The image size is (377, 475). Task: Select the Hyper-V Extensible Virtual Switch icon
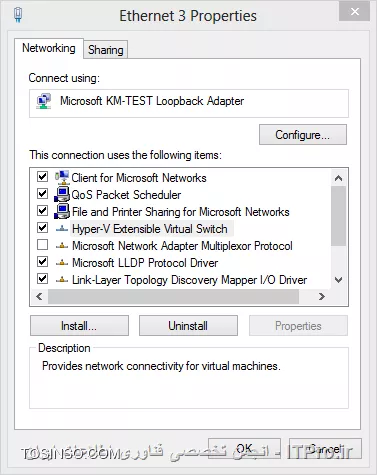[x=62, y=229]
